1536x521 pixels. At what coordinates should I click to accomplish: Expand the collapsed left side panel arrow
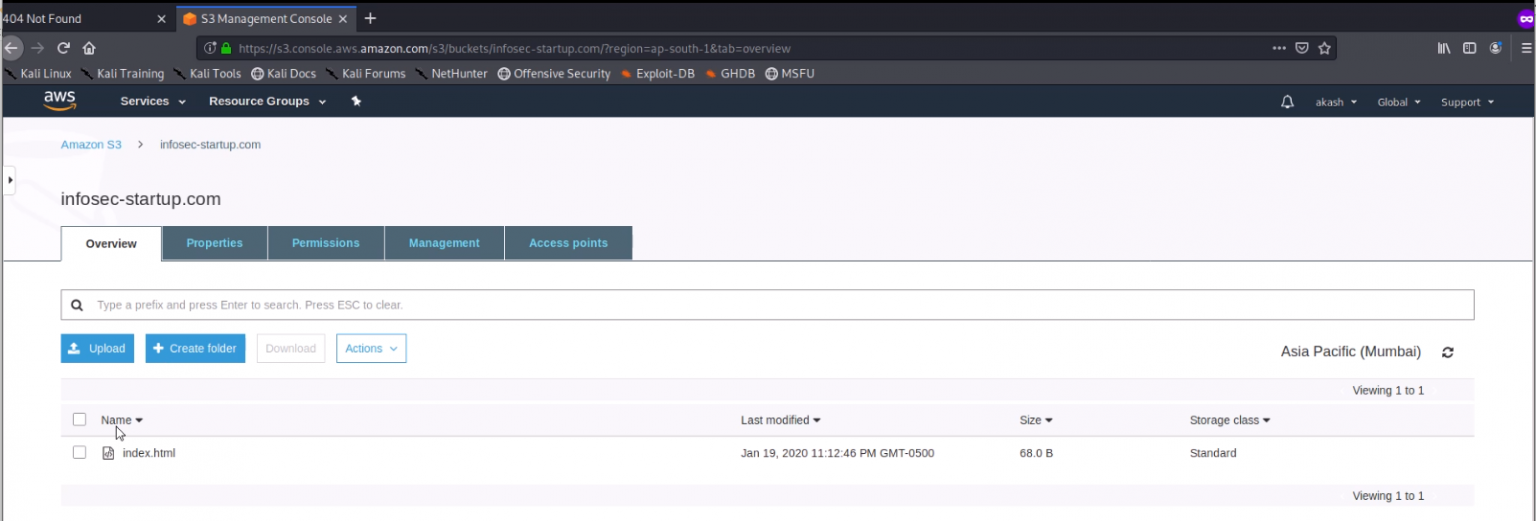point(9,180)
